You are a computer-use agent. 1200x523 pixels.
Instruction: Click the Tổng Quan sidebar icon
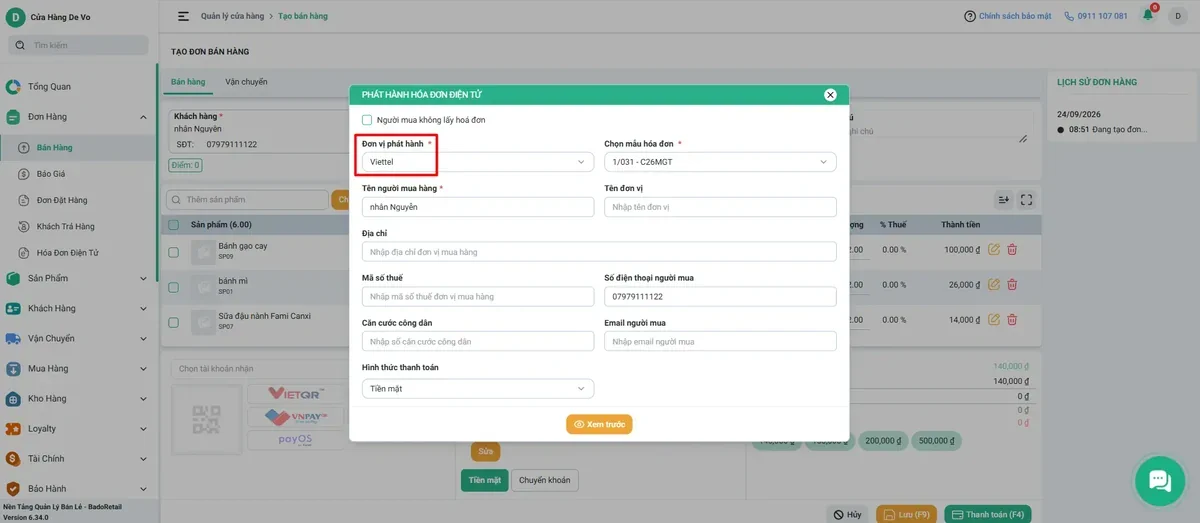13,86
